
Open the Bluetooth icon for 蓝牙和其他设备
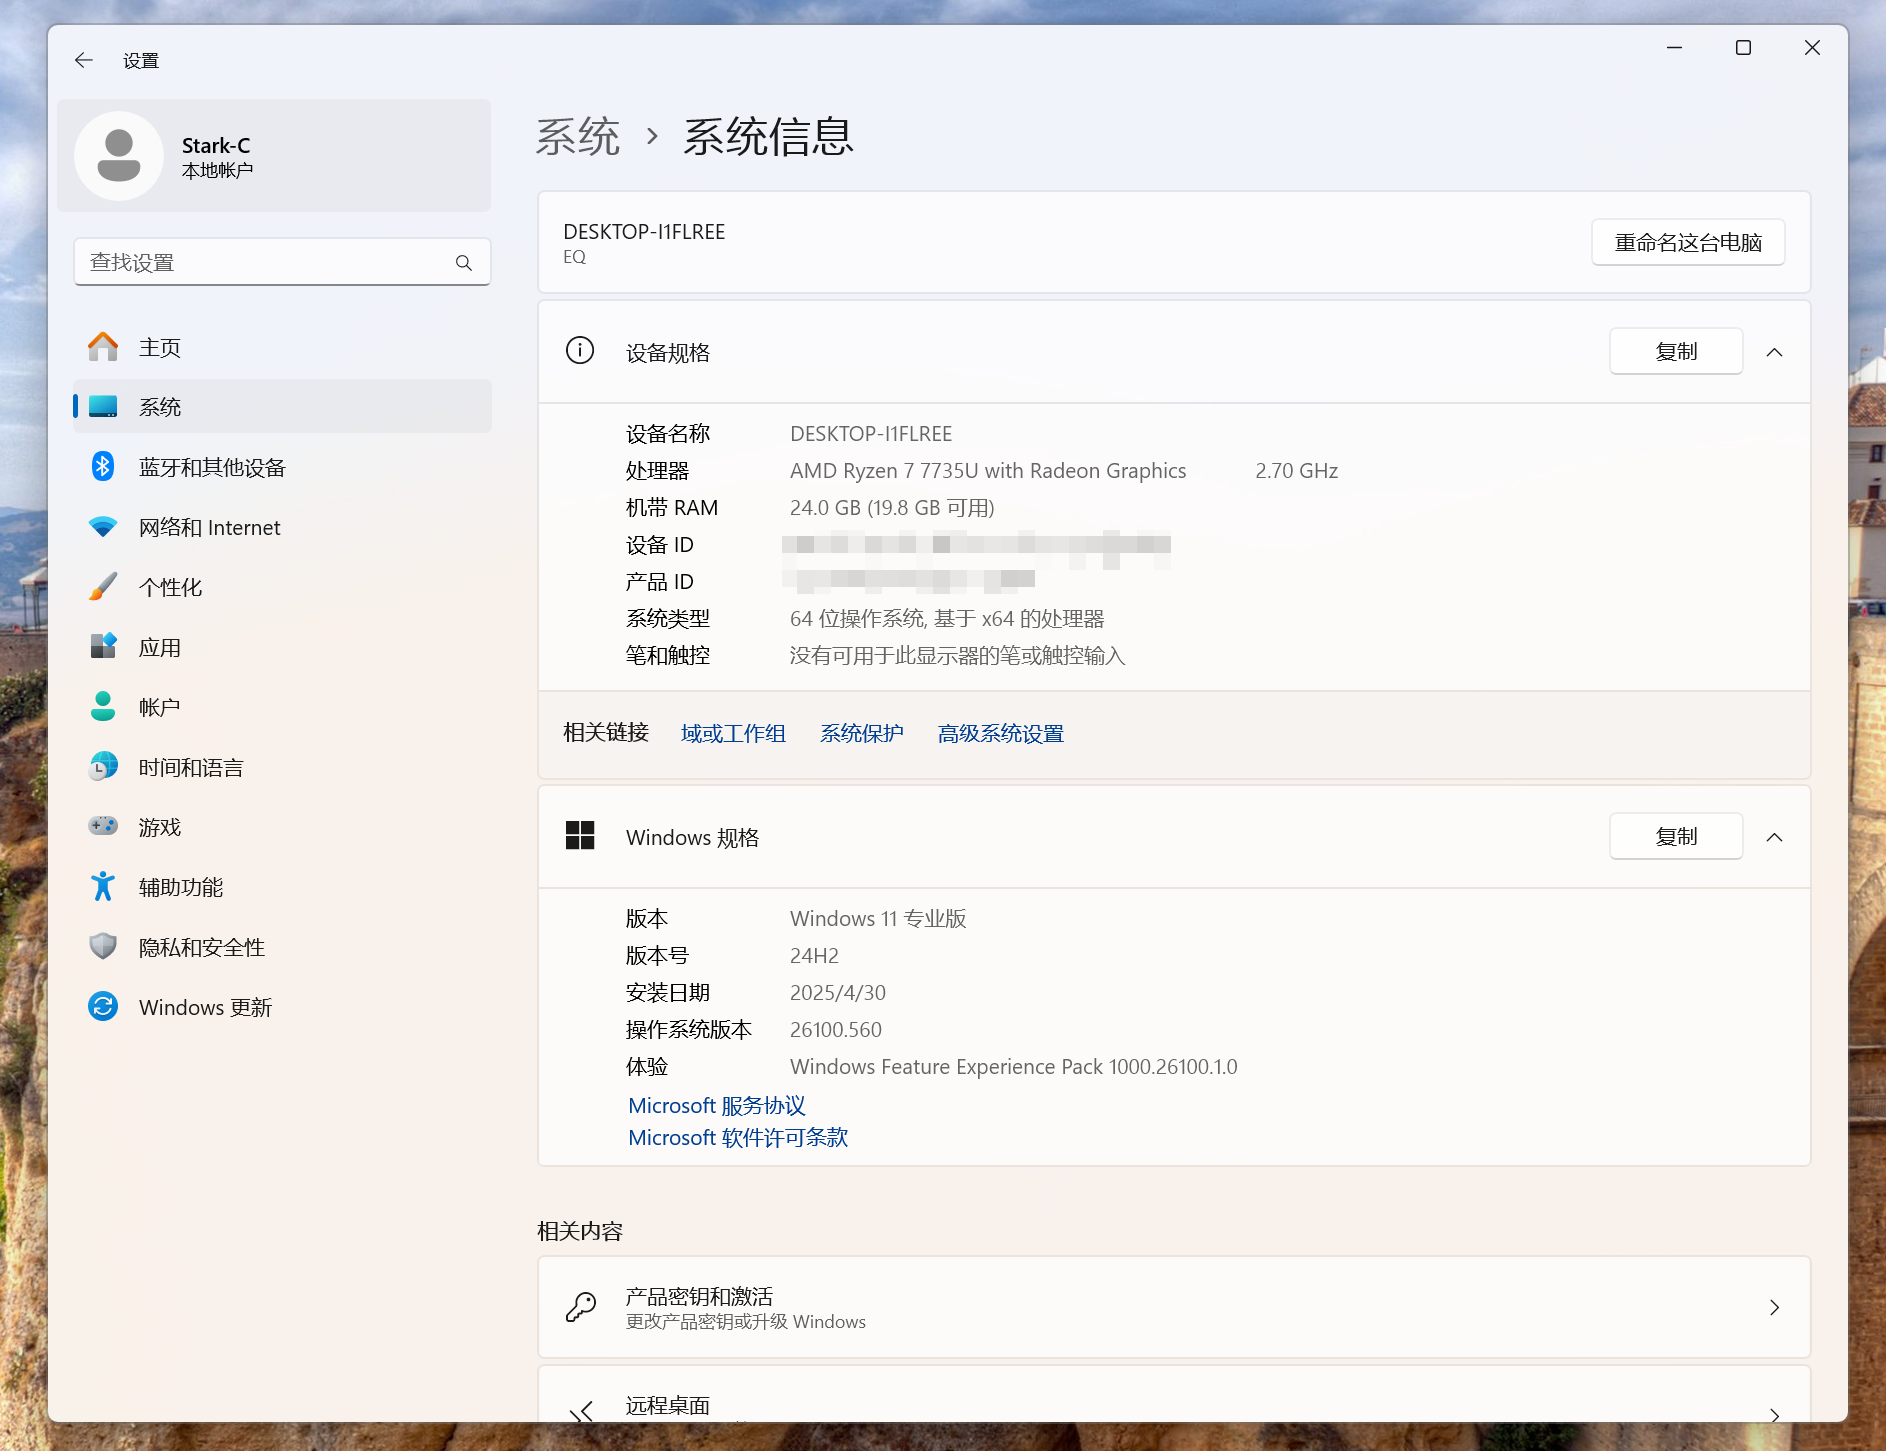(103, 467)
